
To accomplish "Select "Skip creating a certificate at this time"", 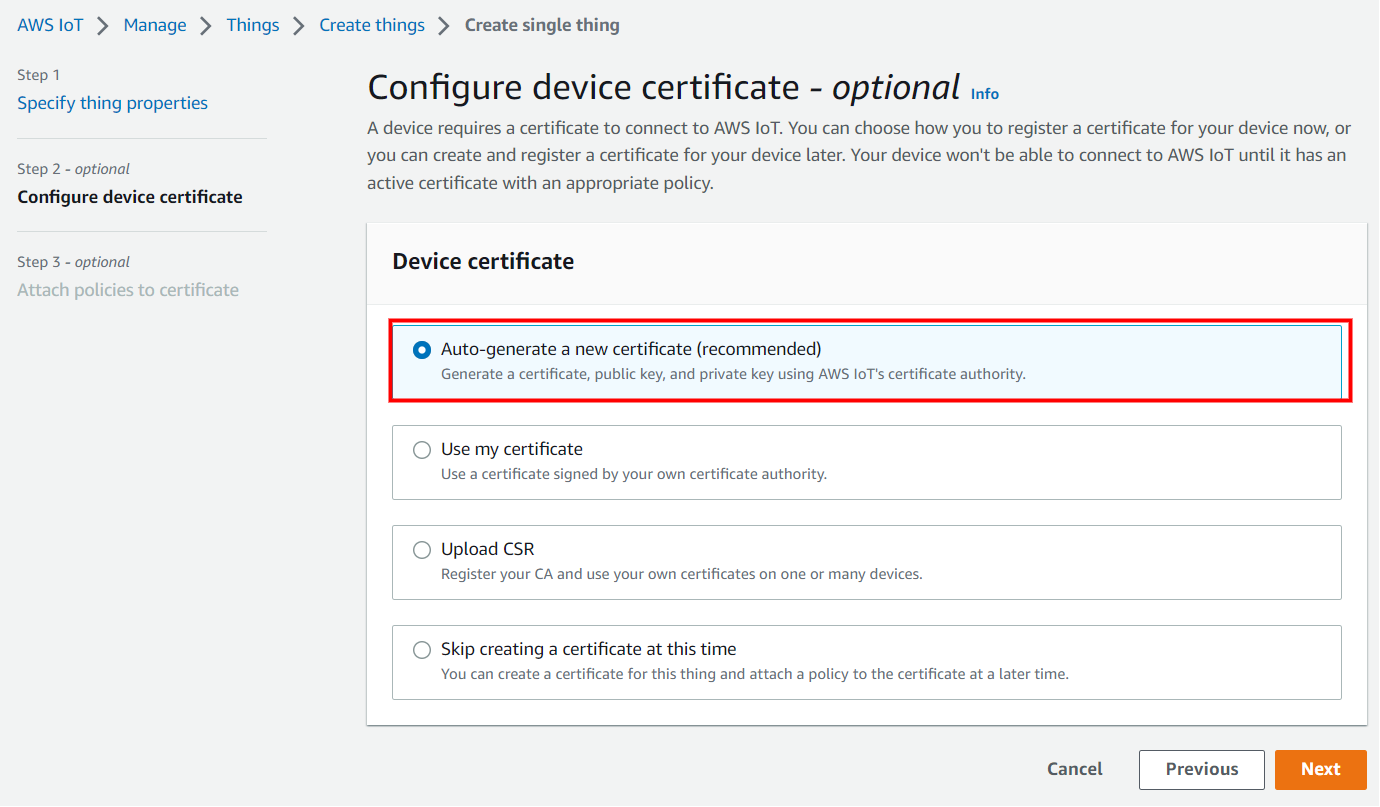I will [x=421, y=650].
